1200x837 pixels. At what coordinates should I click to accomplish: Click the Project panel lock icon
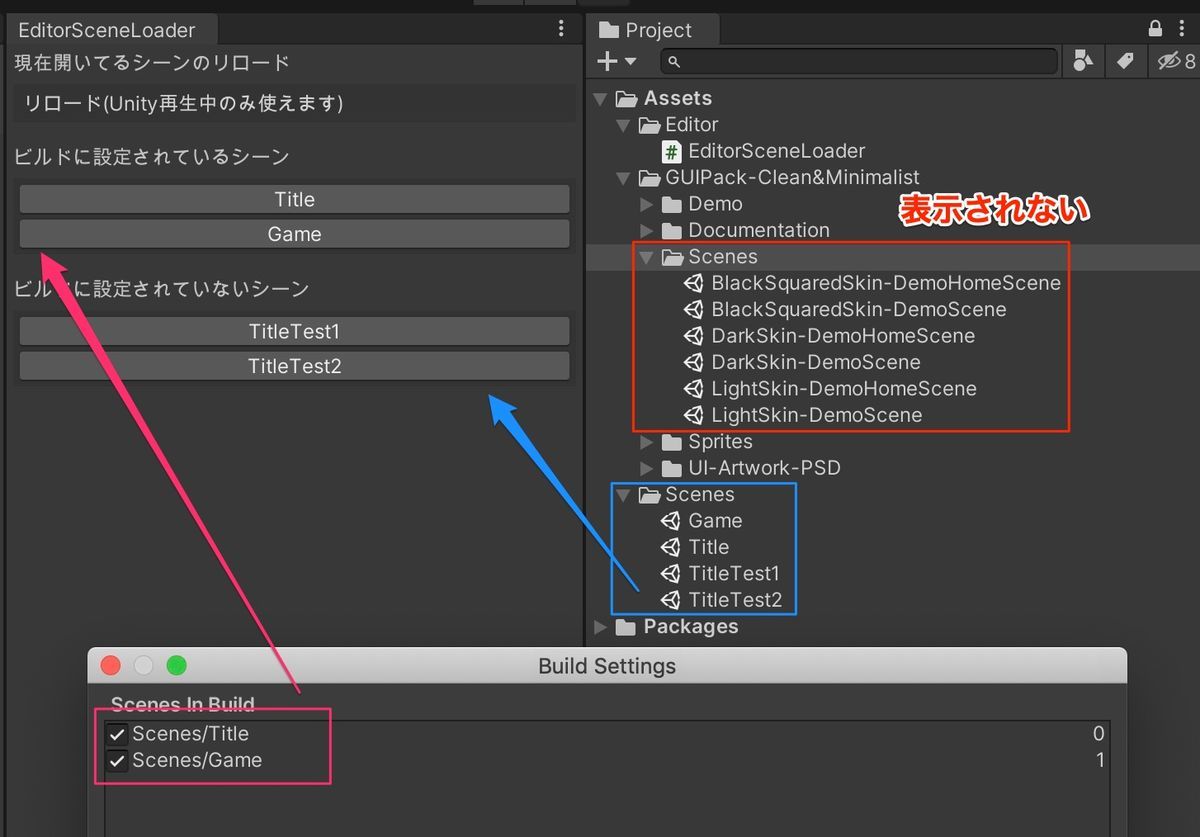pyautogui.click(x=1156, y=29)
